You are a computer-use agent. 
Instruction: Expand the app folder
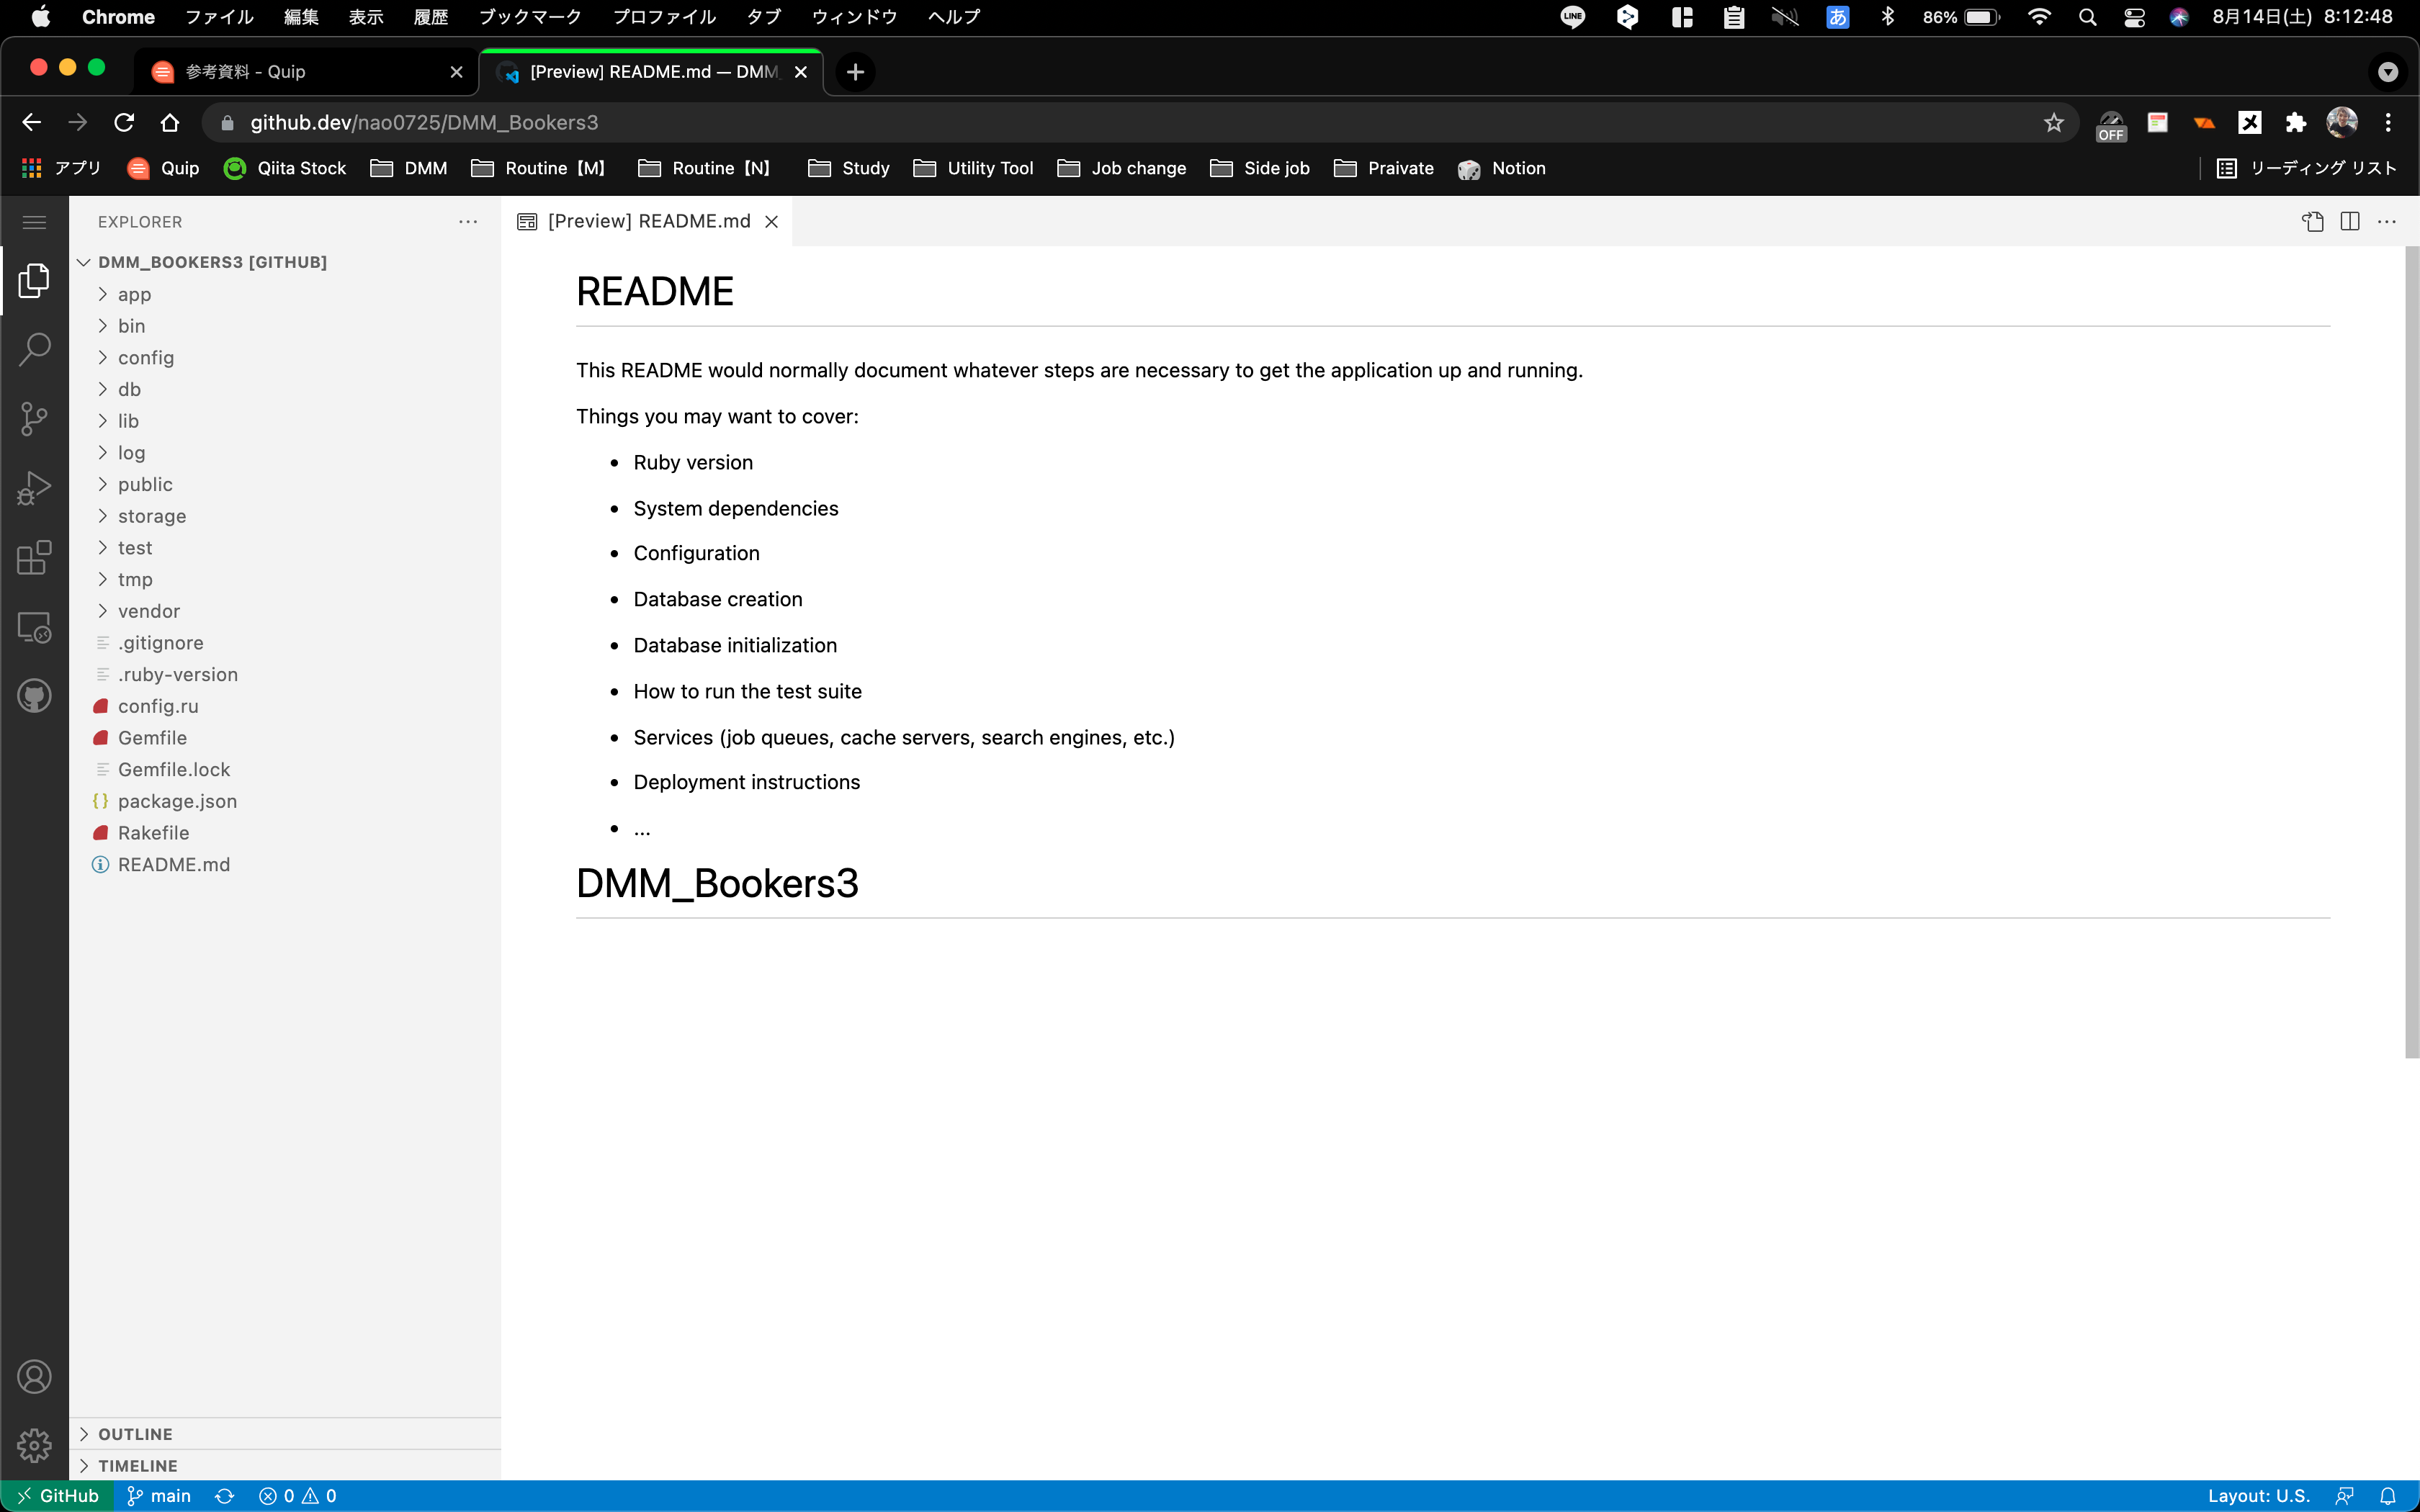tap(134, 294)
